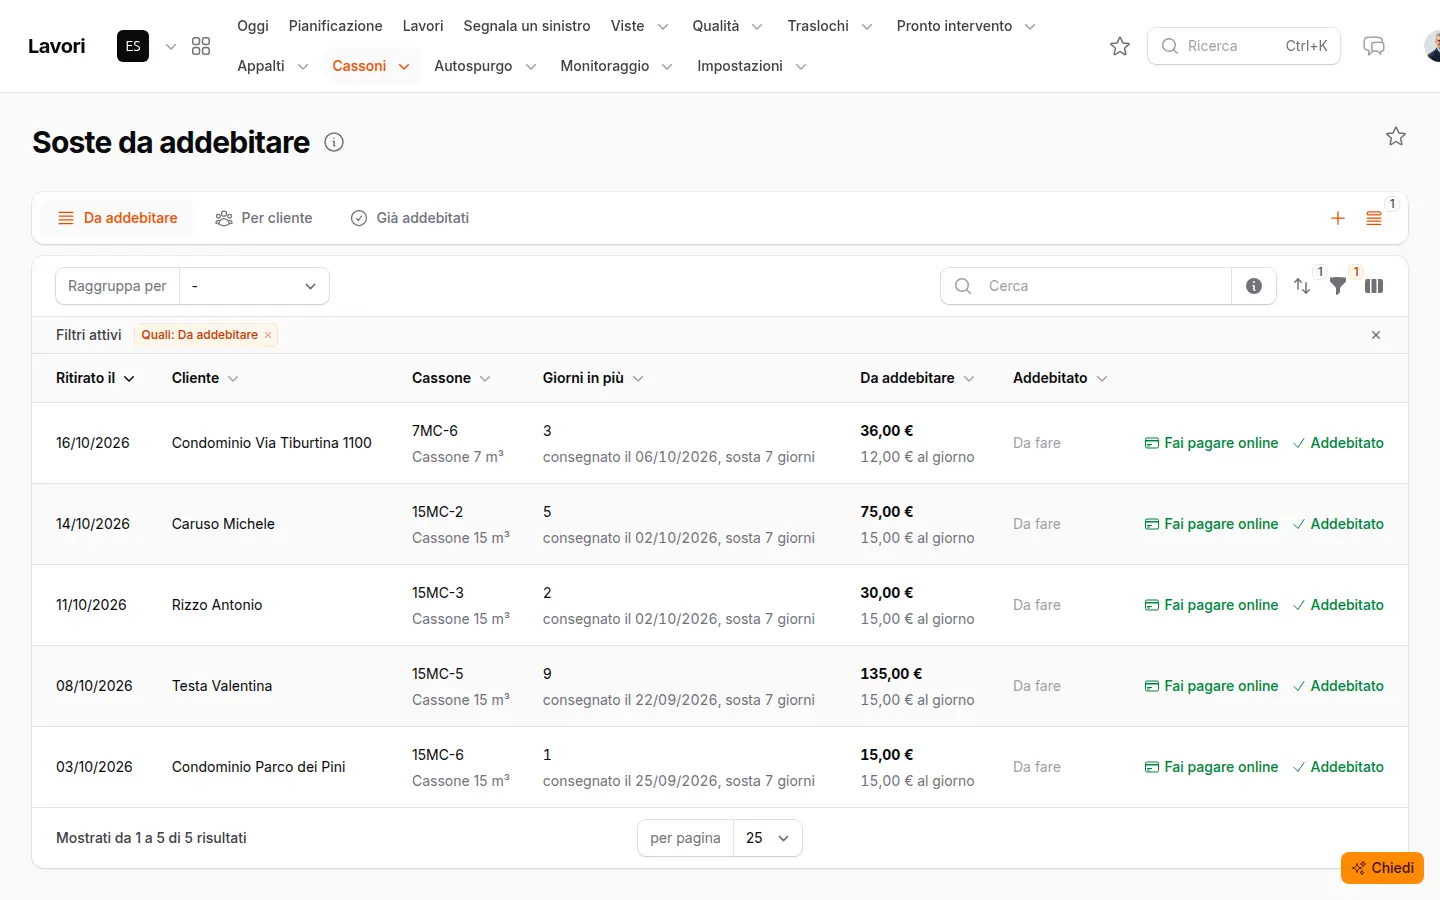Image resolution: width=1440 pixels, height=900 pixels.
Task: Expand the Impostazioni menu
Action: (x=752, y=66)
